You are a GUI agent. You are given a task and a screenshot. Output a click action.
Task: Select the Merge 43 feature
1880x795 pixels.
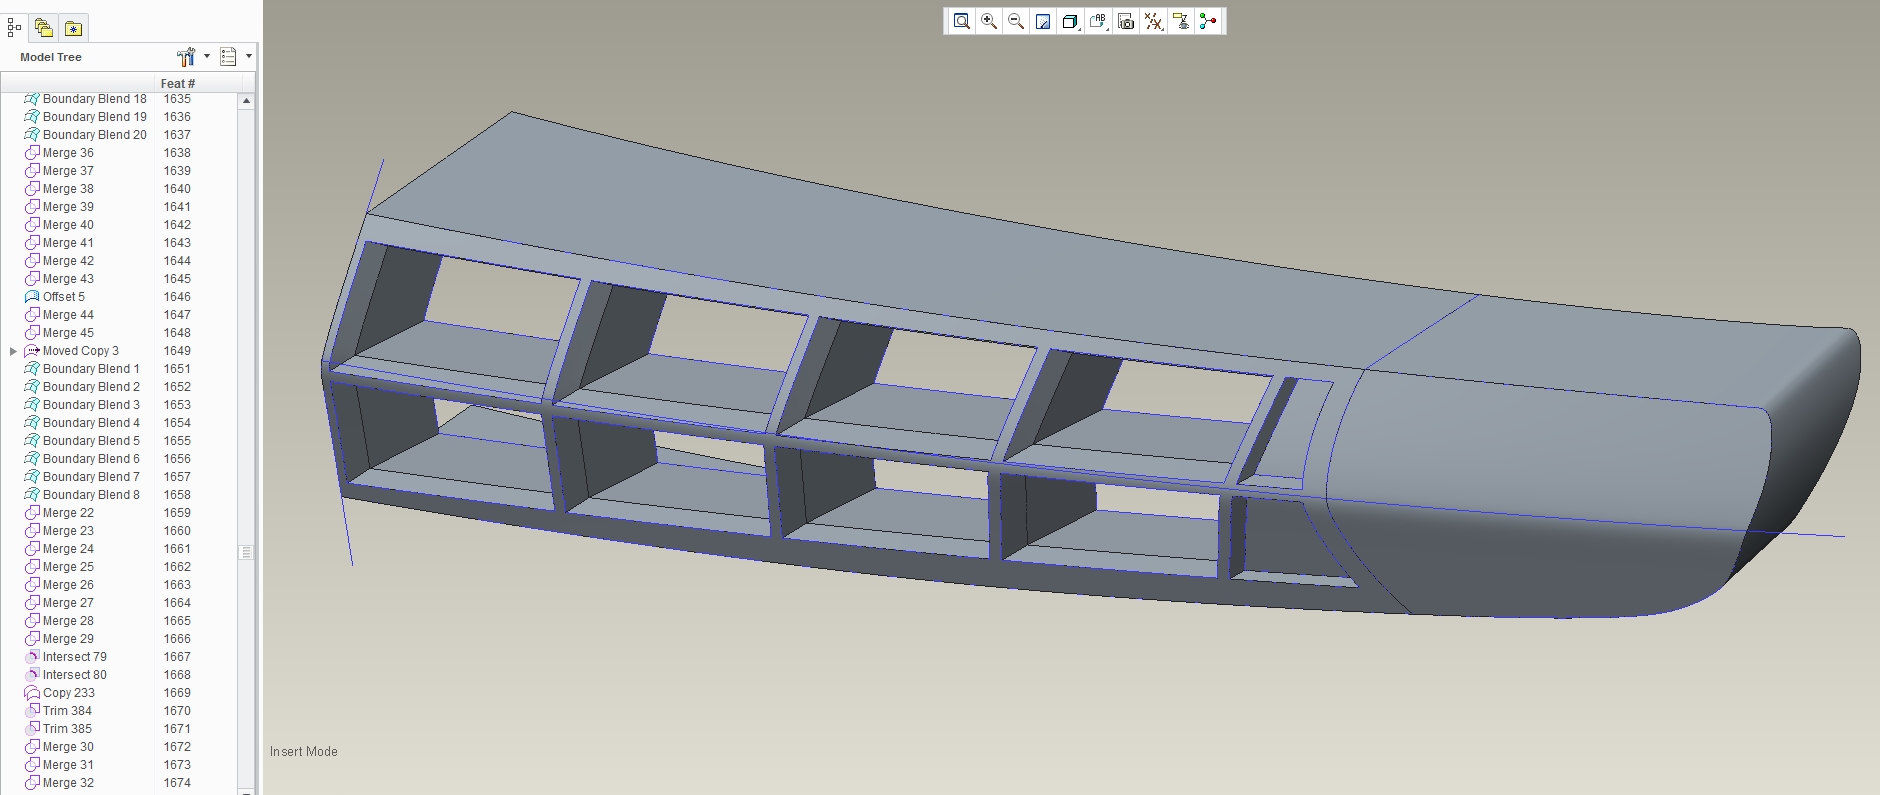(68, 279)
